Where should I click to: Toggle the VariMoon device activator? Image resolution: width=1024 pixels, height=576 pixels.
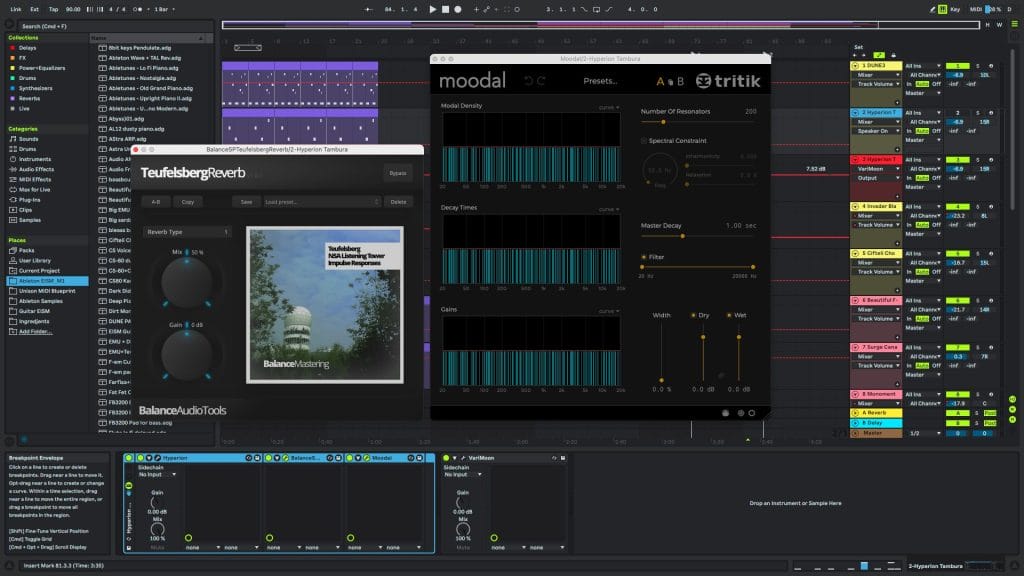click(445, 458)
